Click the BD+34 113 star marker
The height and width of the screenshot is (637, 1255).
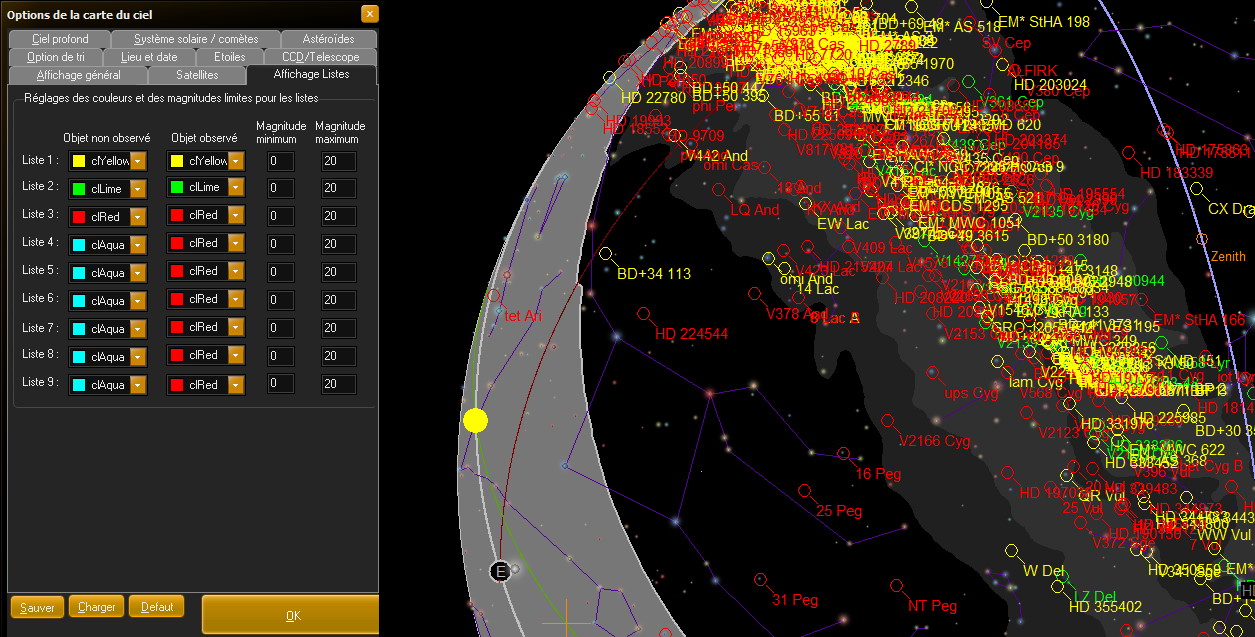(x=605, y=254)
